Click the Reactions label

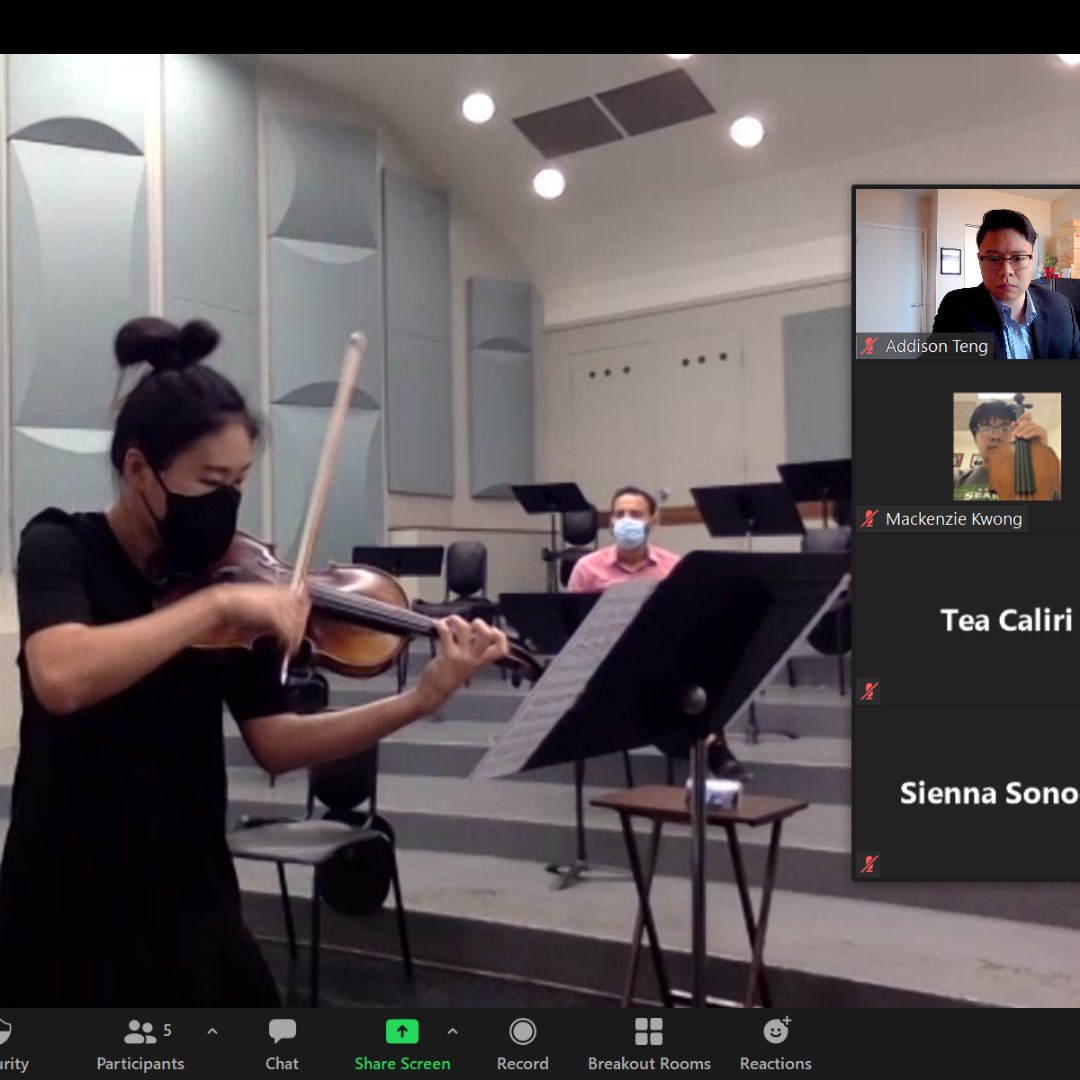(776, 1063)
